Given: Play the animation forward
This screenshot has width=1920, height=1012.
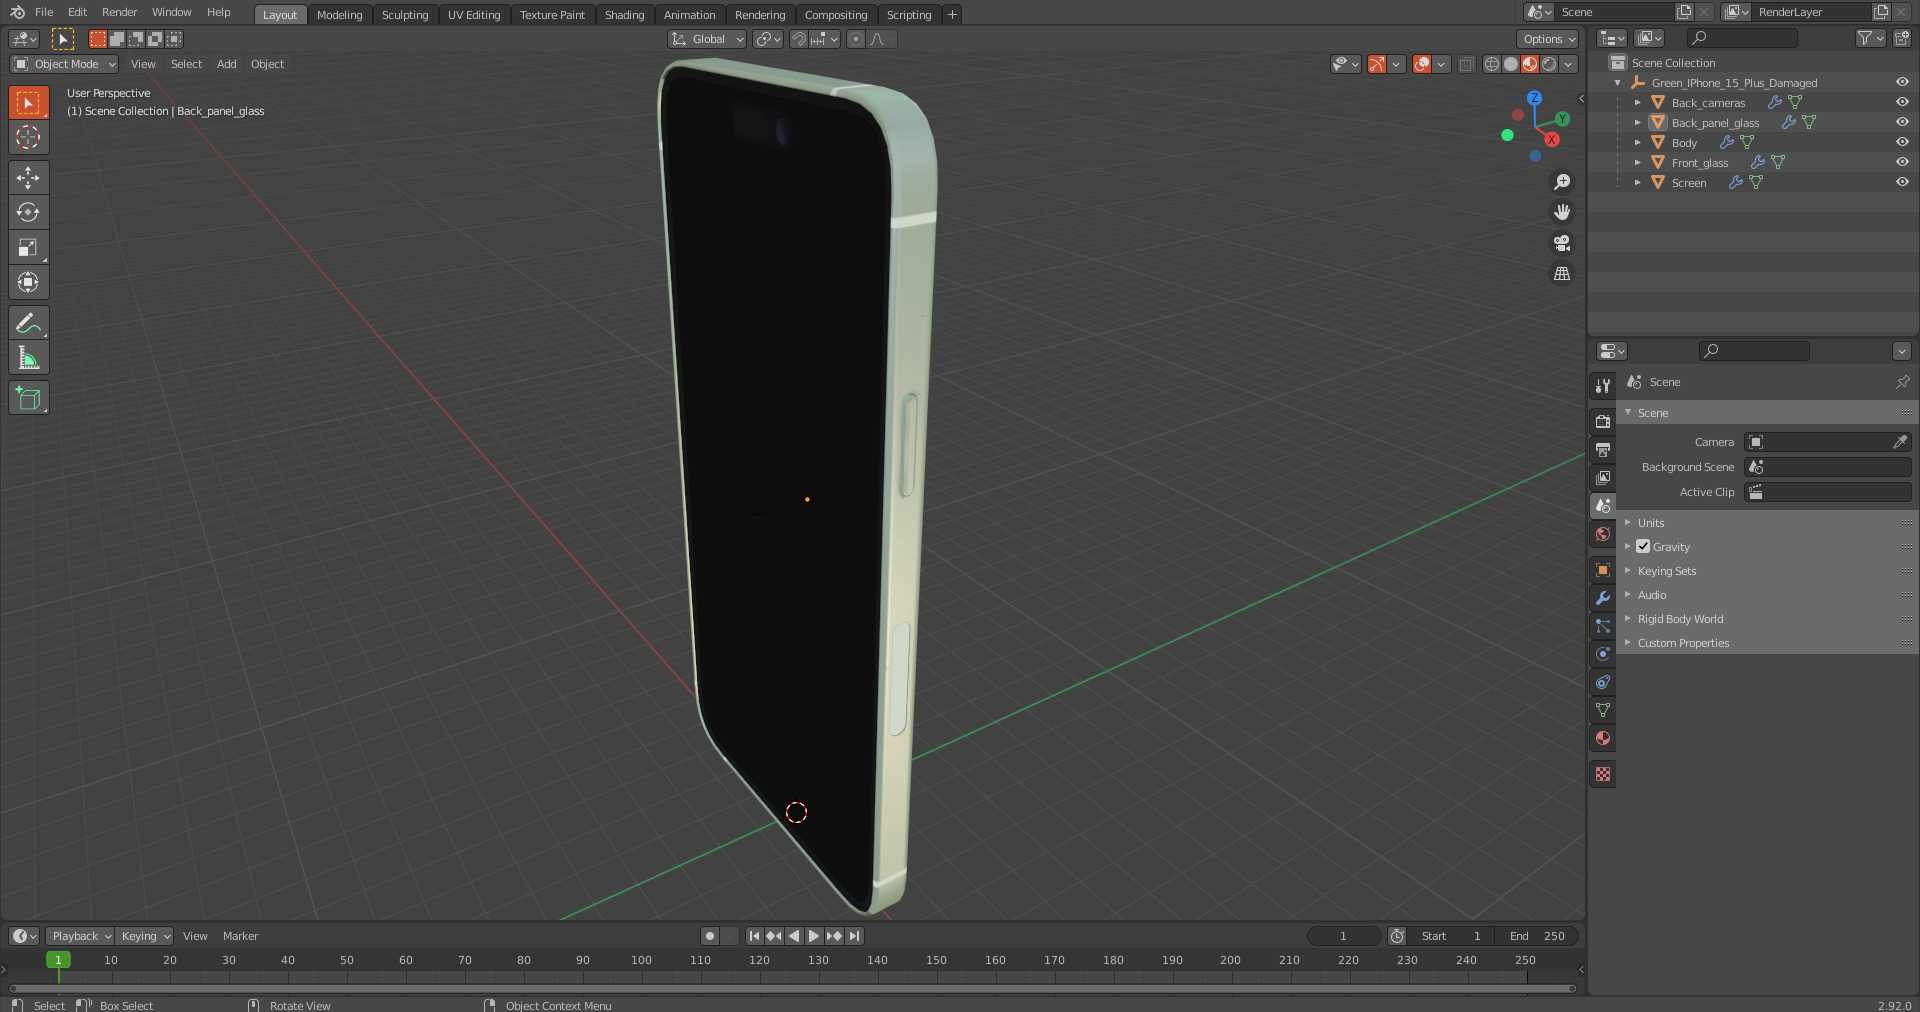Looking at the screenshot, I should click(813, 936).
